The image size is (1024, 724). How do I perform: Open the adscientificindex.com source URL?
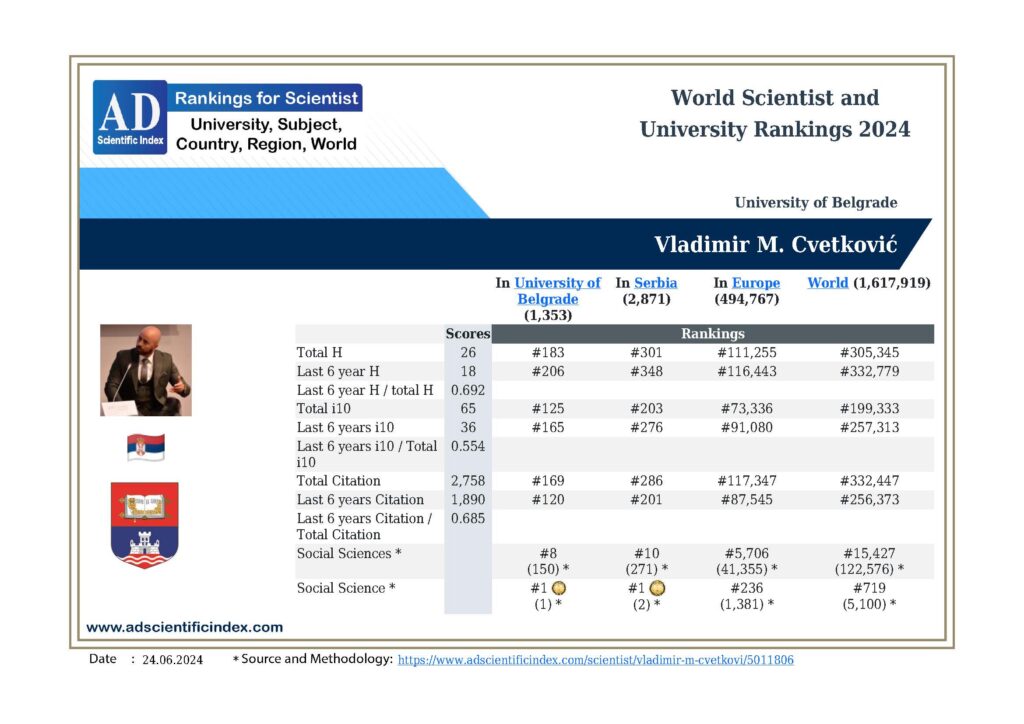[596, 660]
